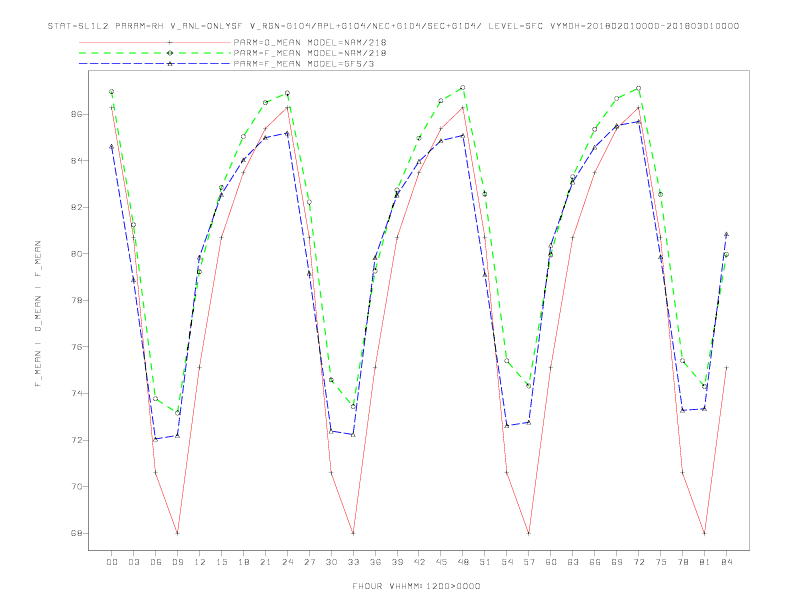Image resolution: width=792 pixels, height=612 pixels.
Task: Click red plus marker at hour 57 minimum
Action: [x=529, y=533]
